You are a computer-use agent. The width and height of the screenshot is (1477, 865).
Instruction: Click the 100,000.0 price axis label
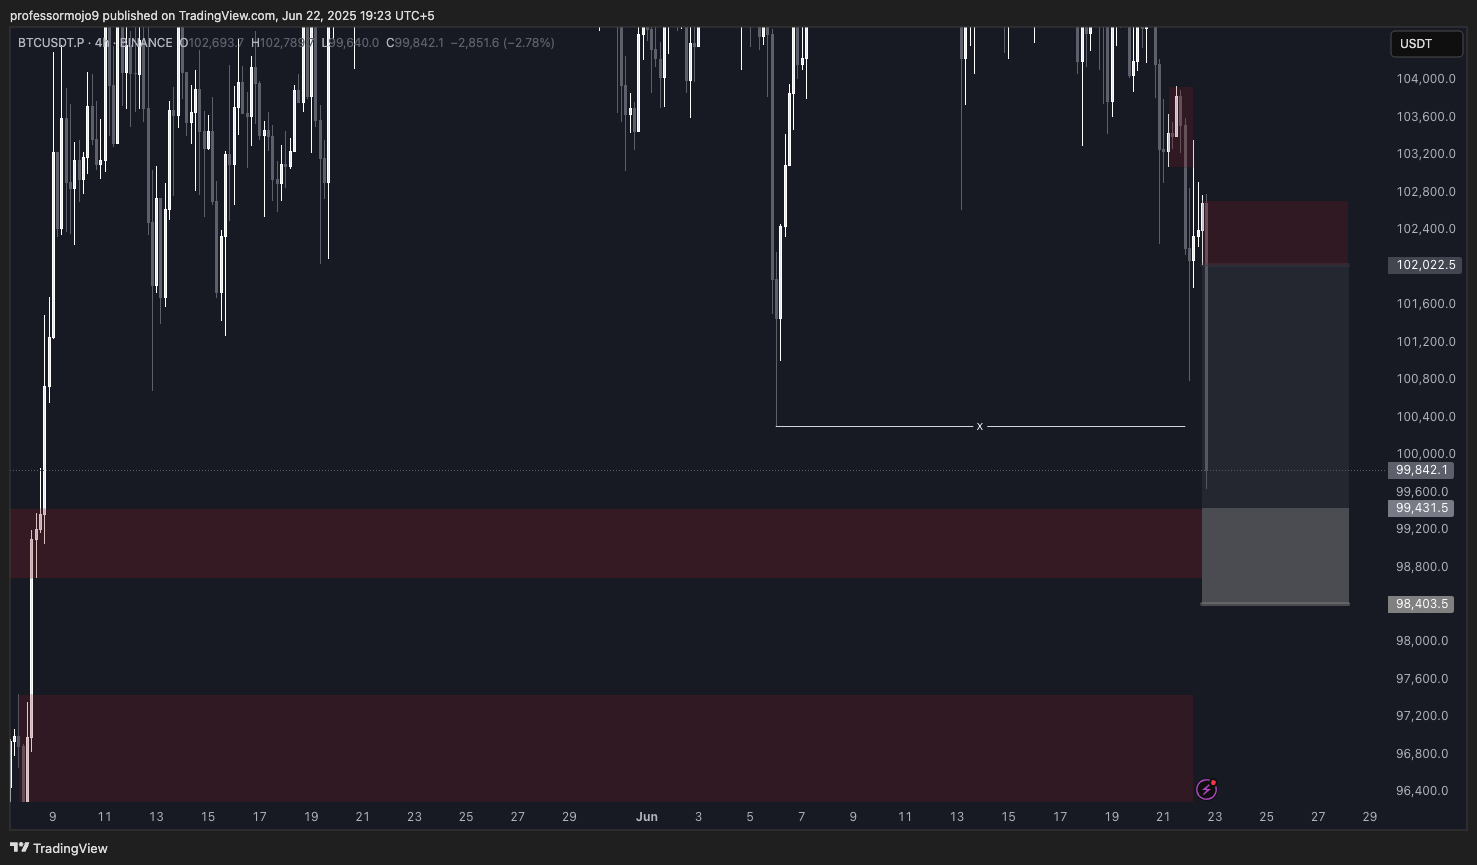tap(1425, 454)
